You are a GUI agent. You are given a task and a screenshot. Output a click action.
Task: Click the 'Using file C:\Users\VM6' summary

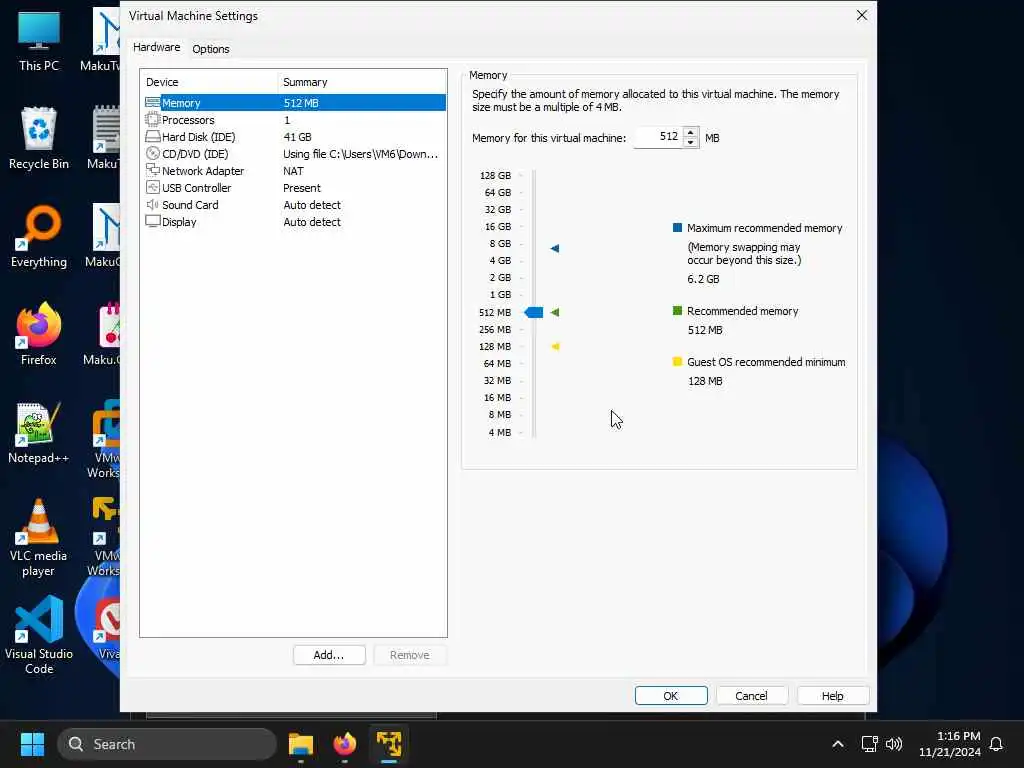(360, 153)
